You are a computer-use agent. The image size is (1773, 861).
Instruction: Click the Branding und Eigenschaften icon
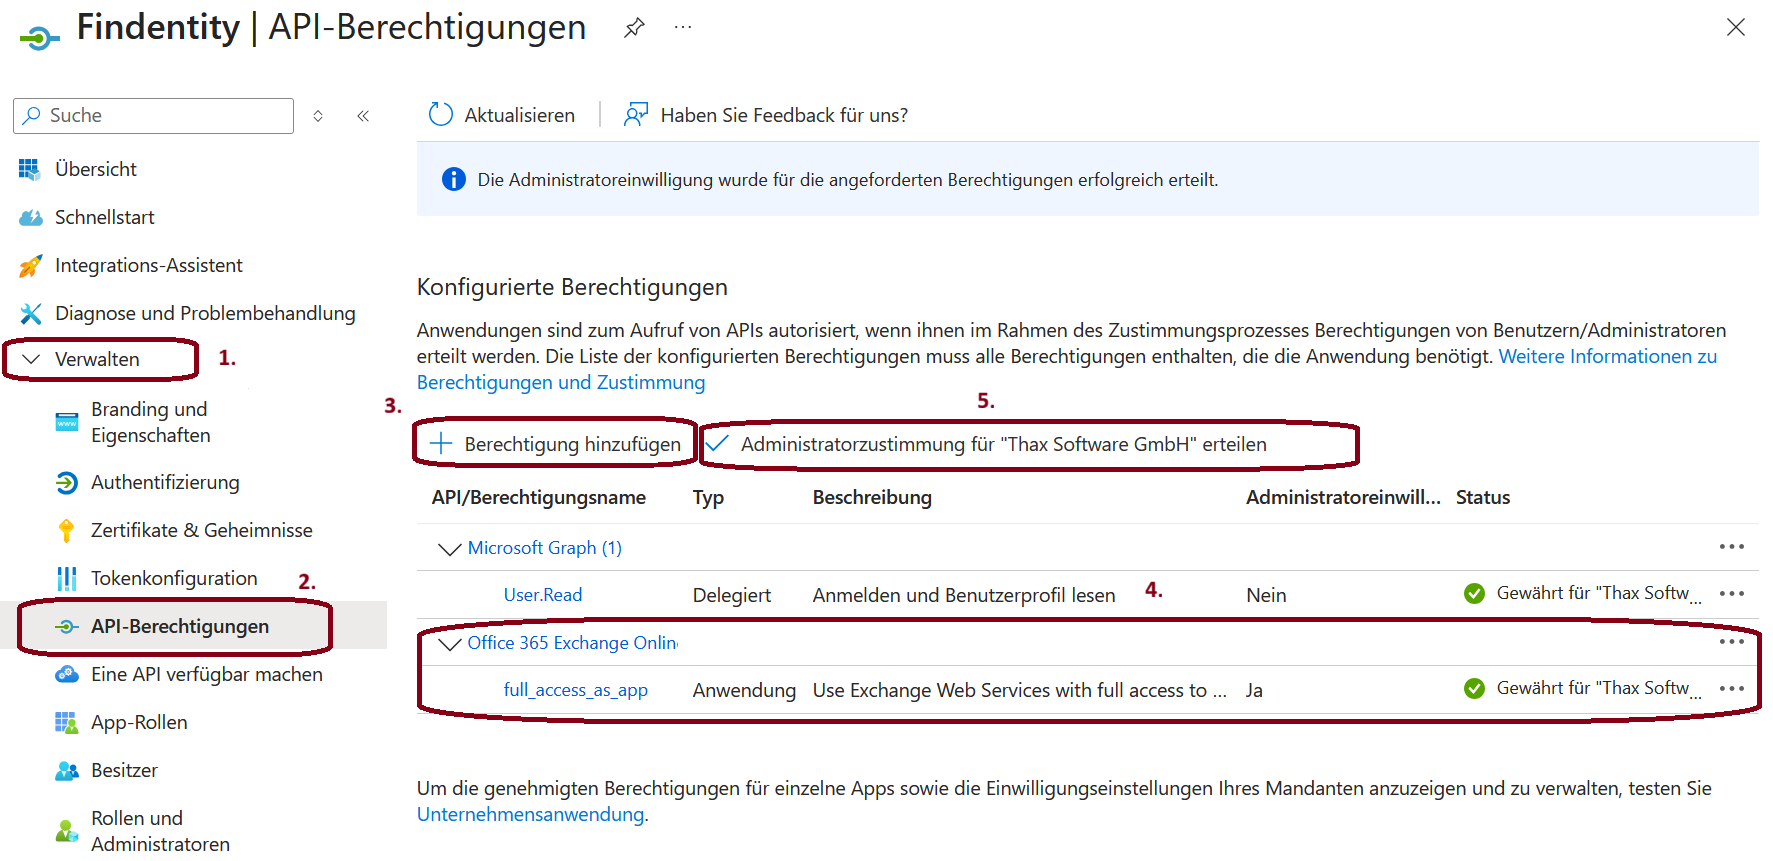[x=67, y=422]
